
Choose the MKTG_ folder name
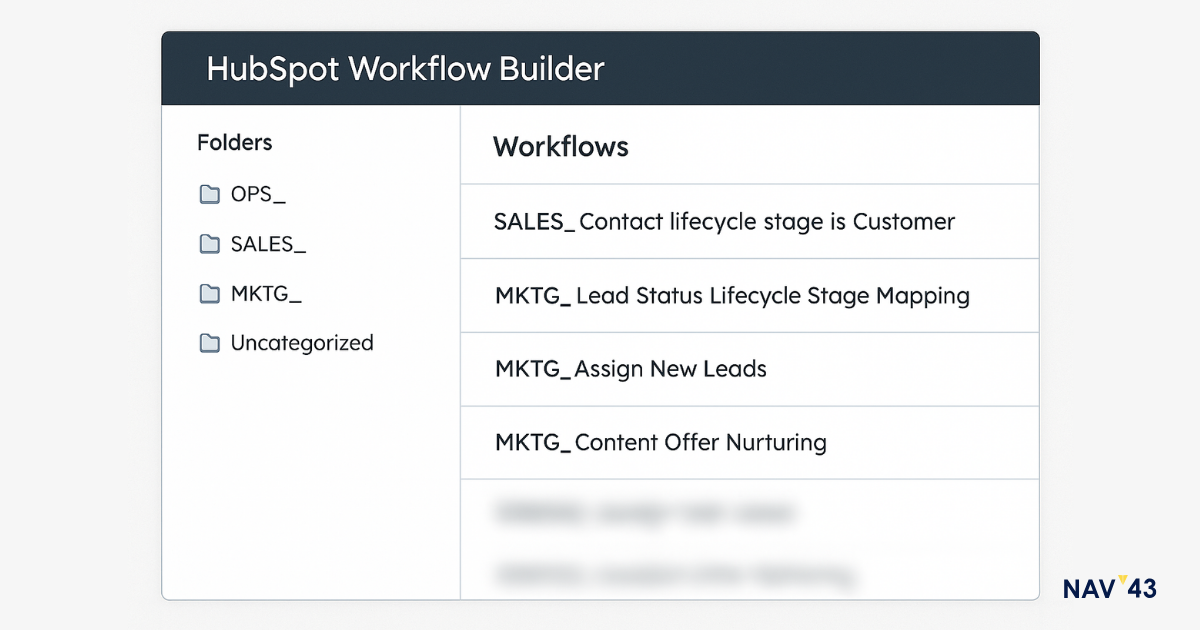click(266, 294)
